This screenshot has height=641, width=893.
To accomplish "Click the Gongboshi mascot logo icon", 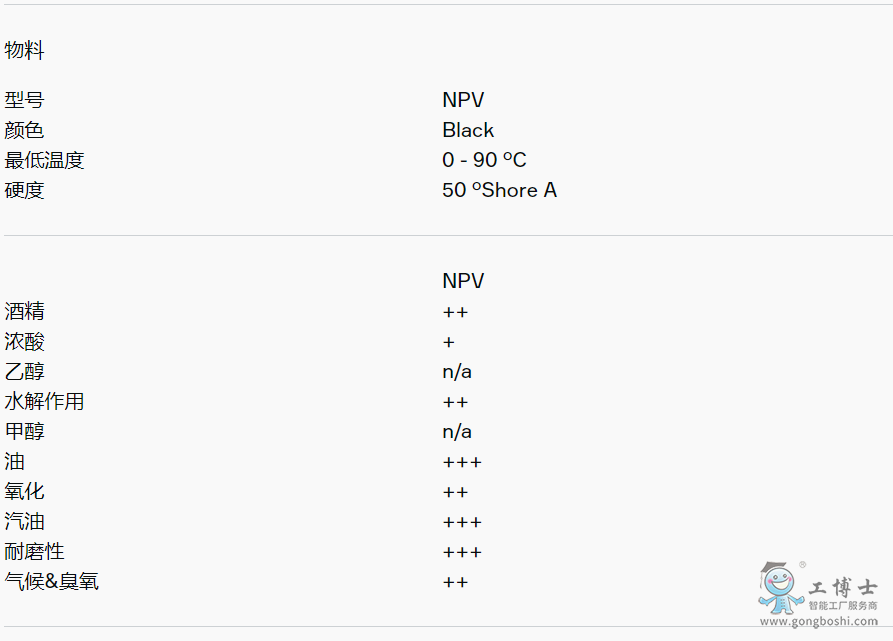I will pos(781,588).
